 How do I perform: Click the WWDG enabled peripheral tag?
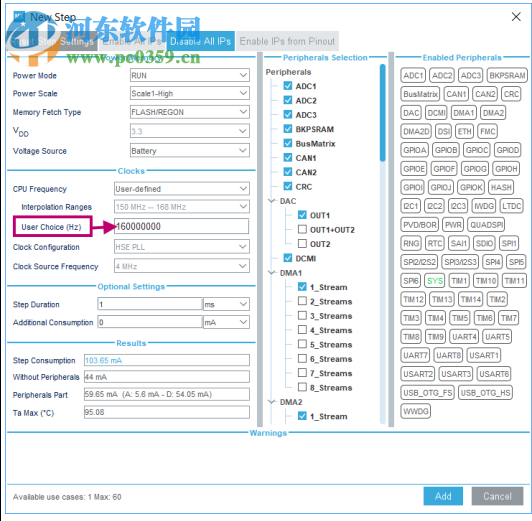point(416,411)
